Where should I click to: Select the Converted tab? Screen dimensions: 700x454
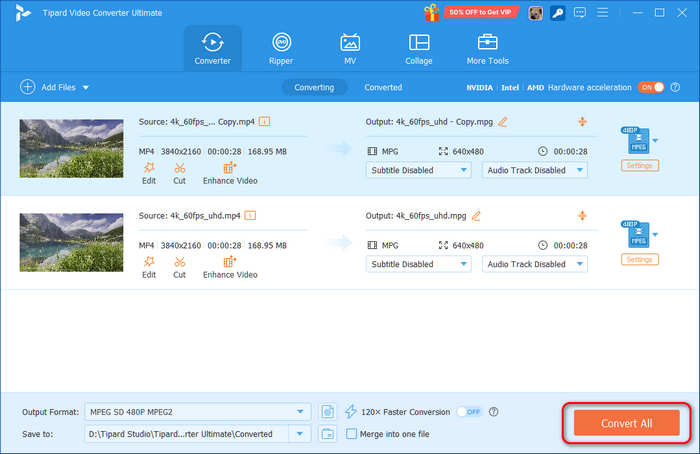[383, 87]
